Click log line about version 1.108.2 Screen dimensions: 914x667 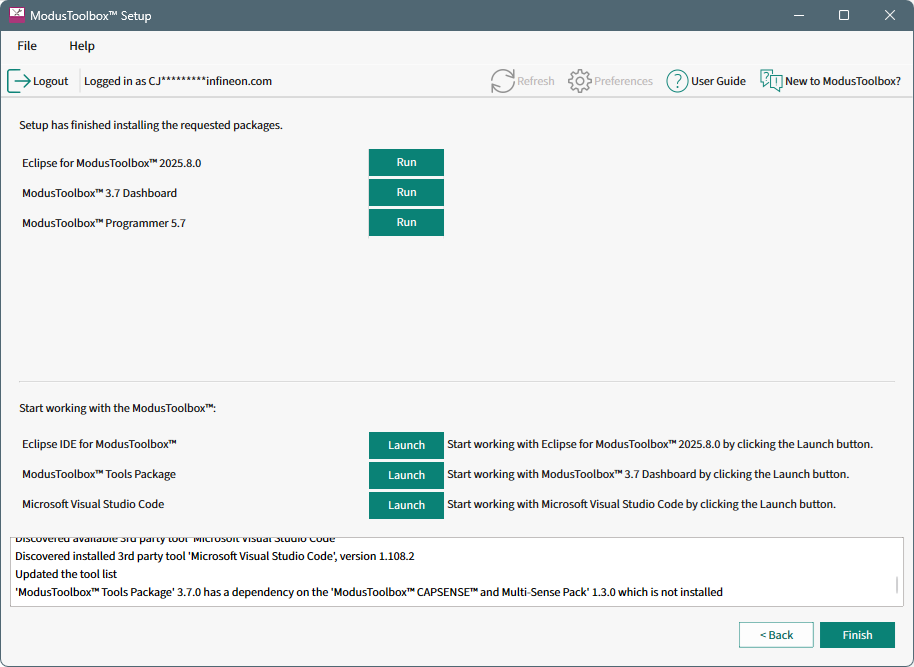click(215, 556)
